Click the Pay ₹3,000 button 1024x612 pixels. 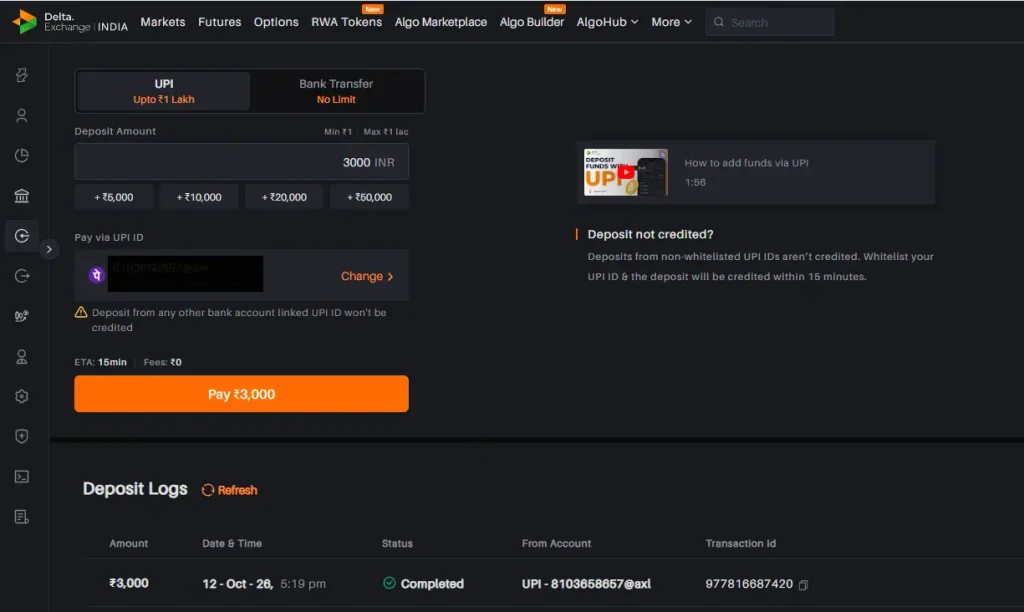click(242, 394)
